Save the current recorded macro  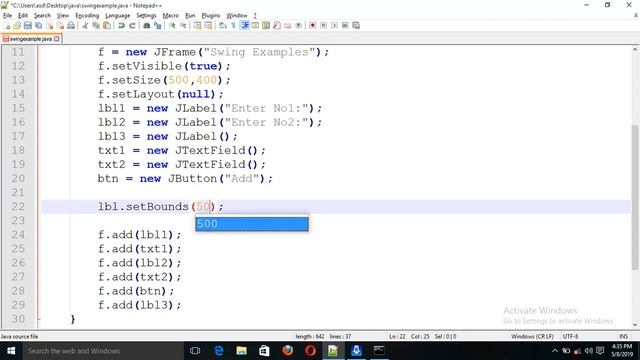356,25
